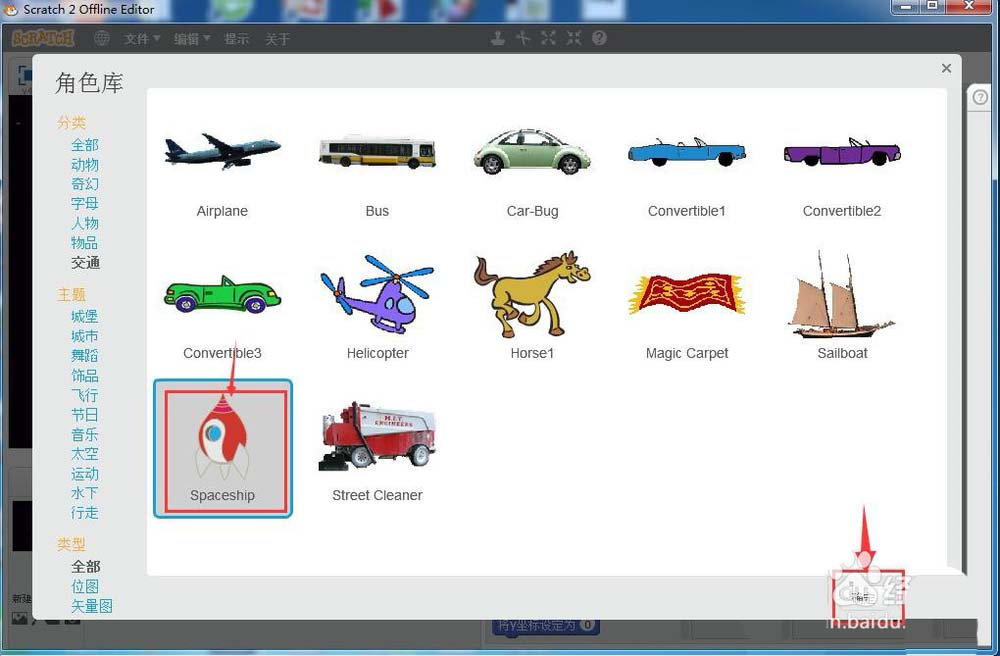Select the Airplane sprite thumbnail
This screenshot has width=1000, height=656.
[222, 151]
